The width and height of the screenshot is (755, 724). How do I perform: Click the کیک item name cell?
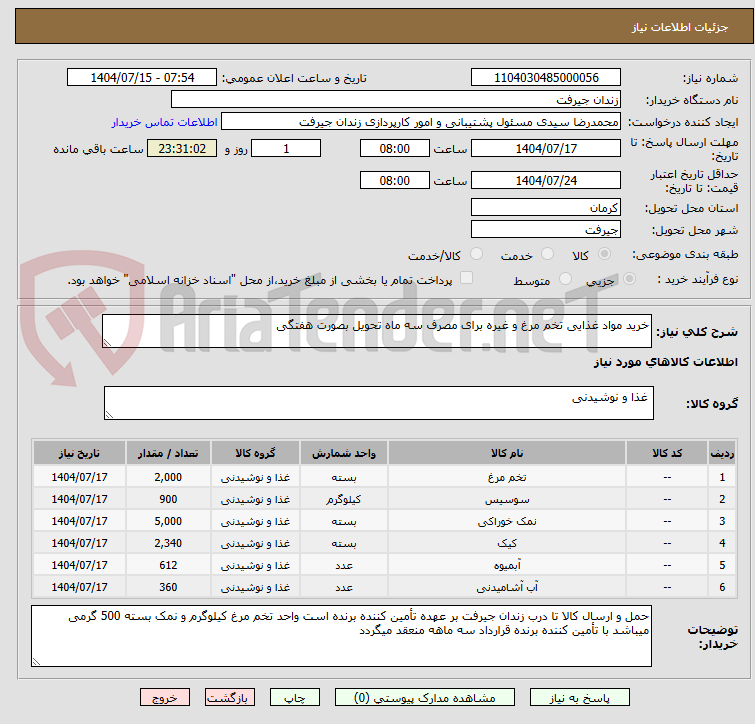507,543
